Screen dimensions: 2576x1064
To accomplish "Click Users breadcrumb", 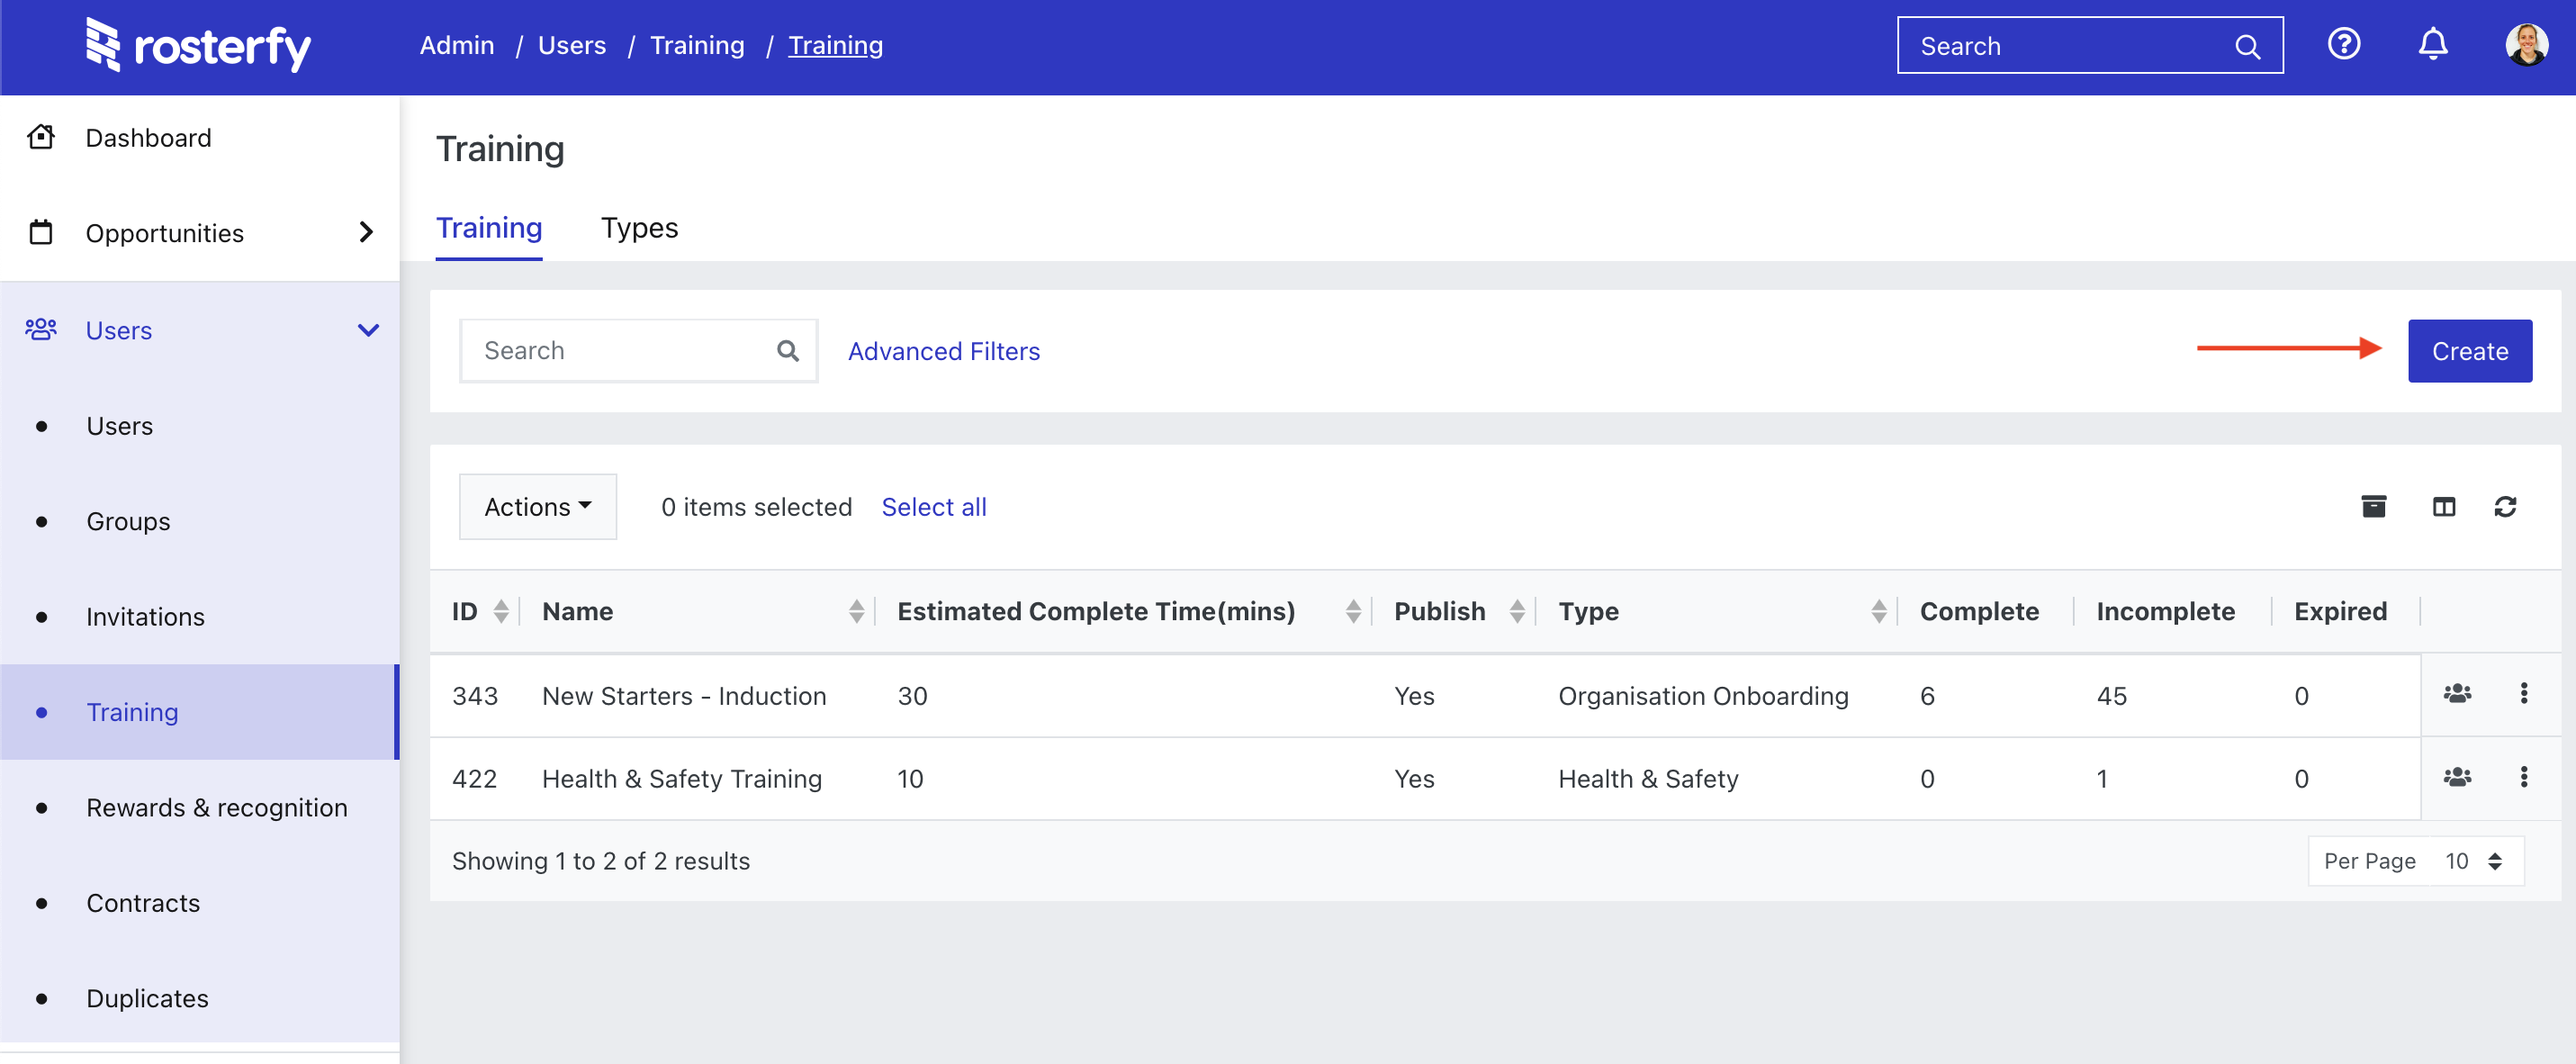I will tap(571, 45).
